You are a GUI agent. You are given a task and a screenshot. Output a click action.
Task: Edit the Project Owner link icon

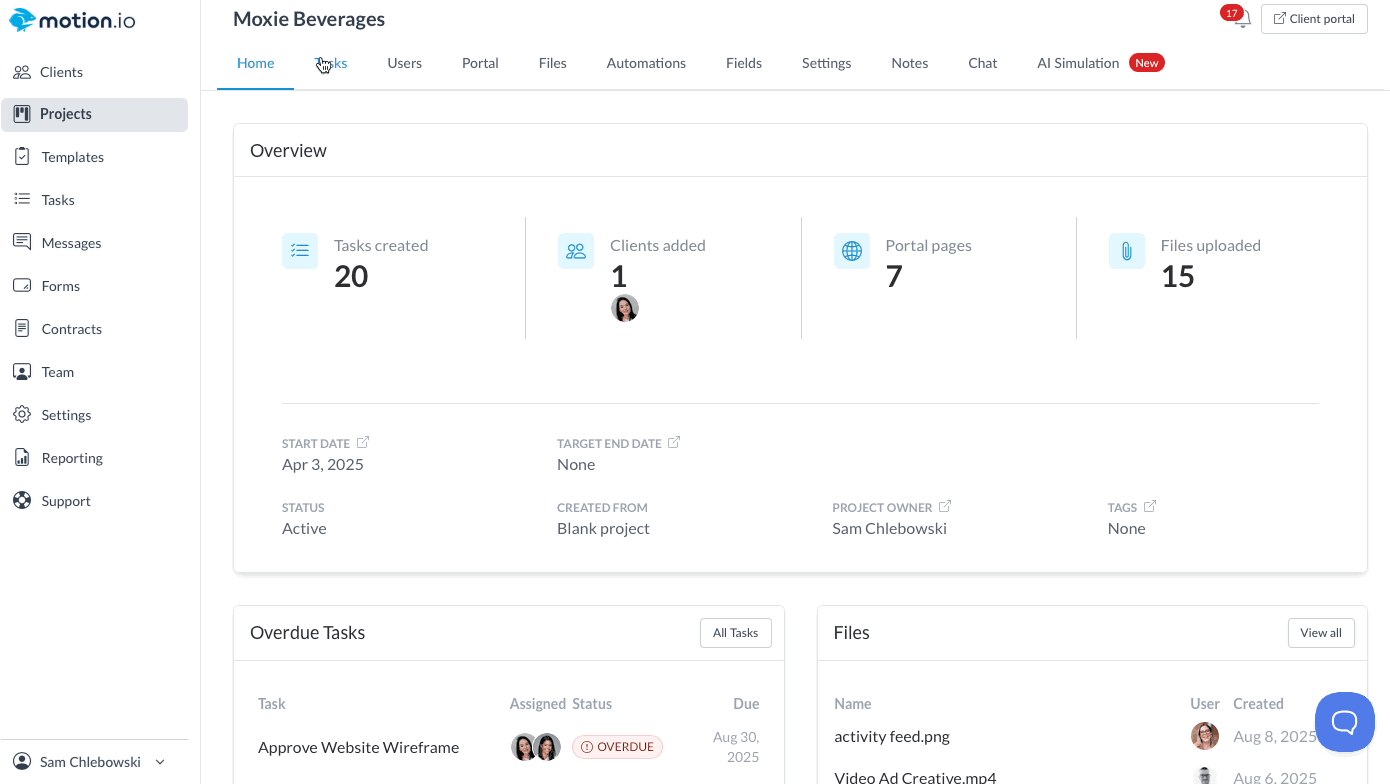(x=945, y=506)
